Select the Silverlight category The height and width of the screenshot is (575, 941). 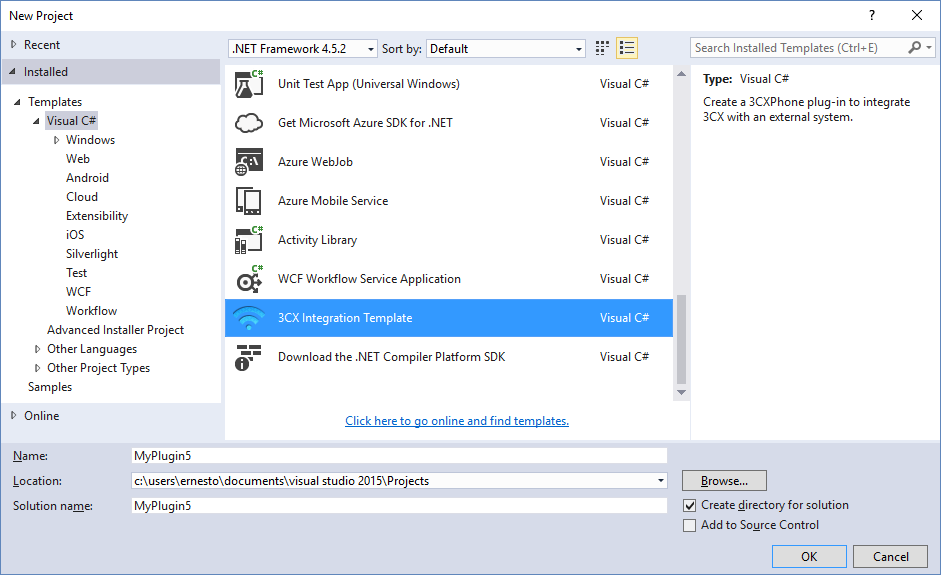click(x=92, y=254)
